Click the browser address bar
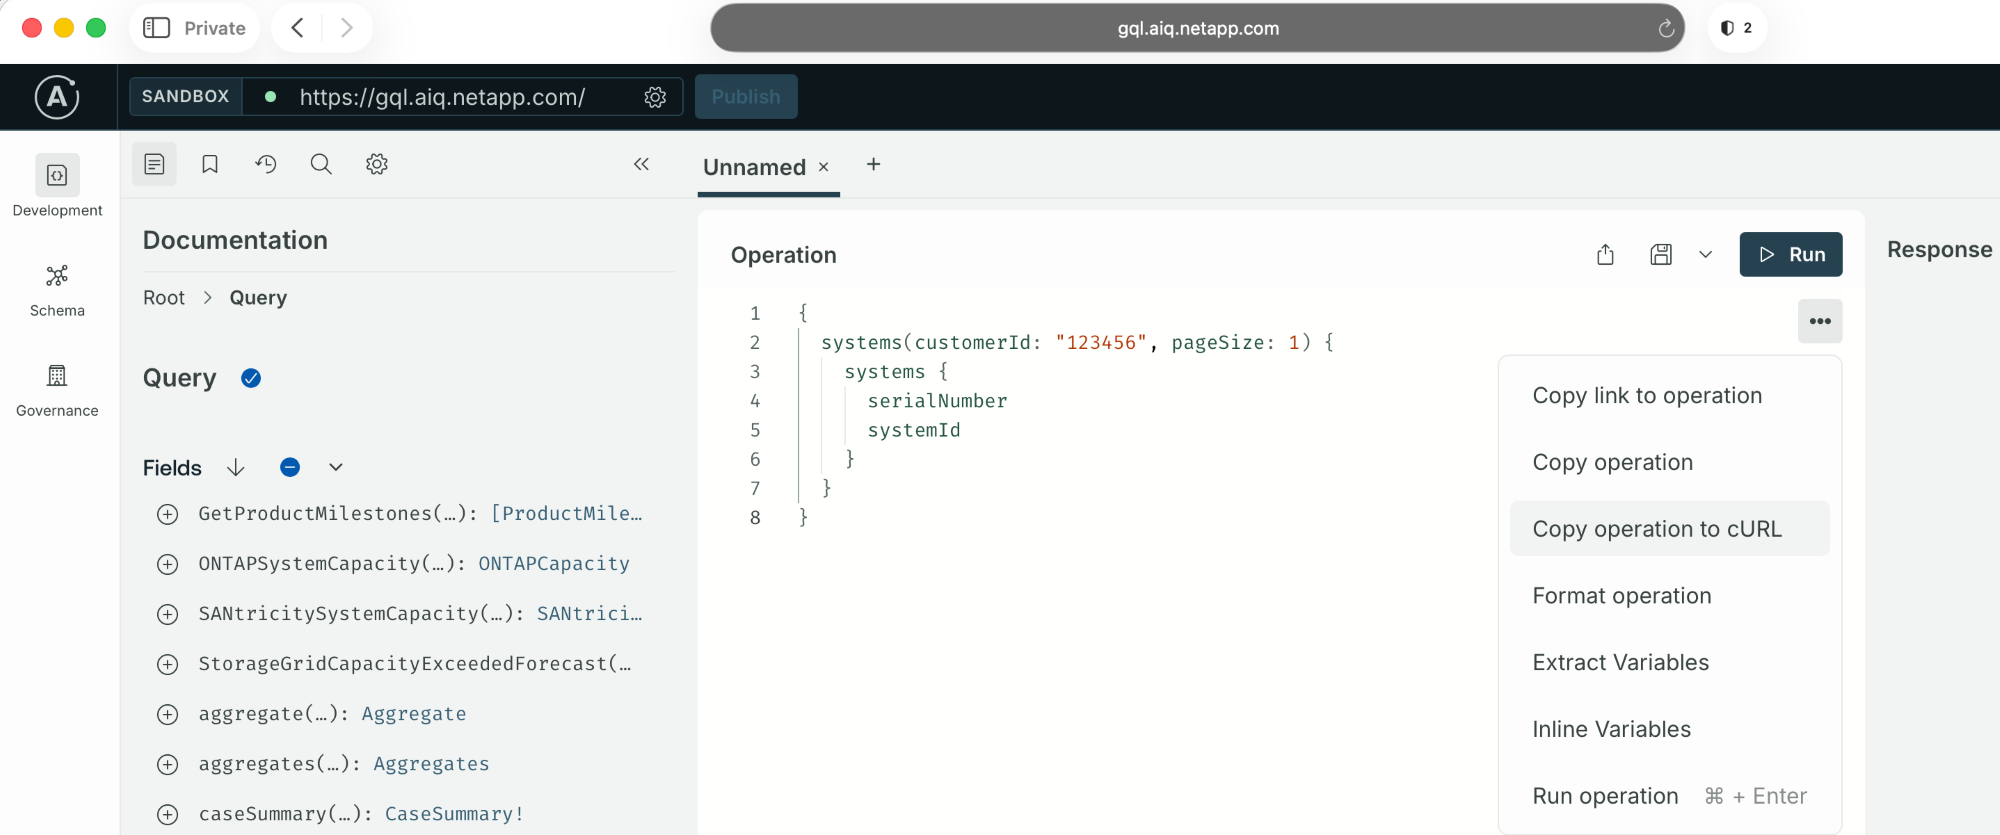The width and height of the screenshot is (2000, 835). click(1197, 28)
